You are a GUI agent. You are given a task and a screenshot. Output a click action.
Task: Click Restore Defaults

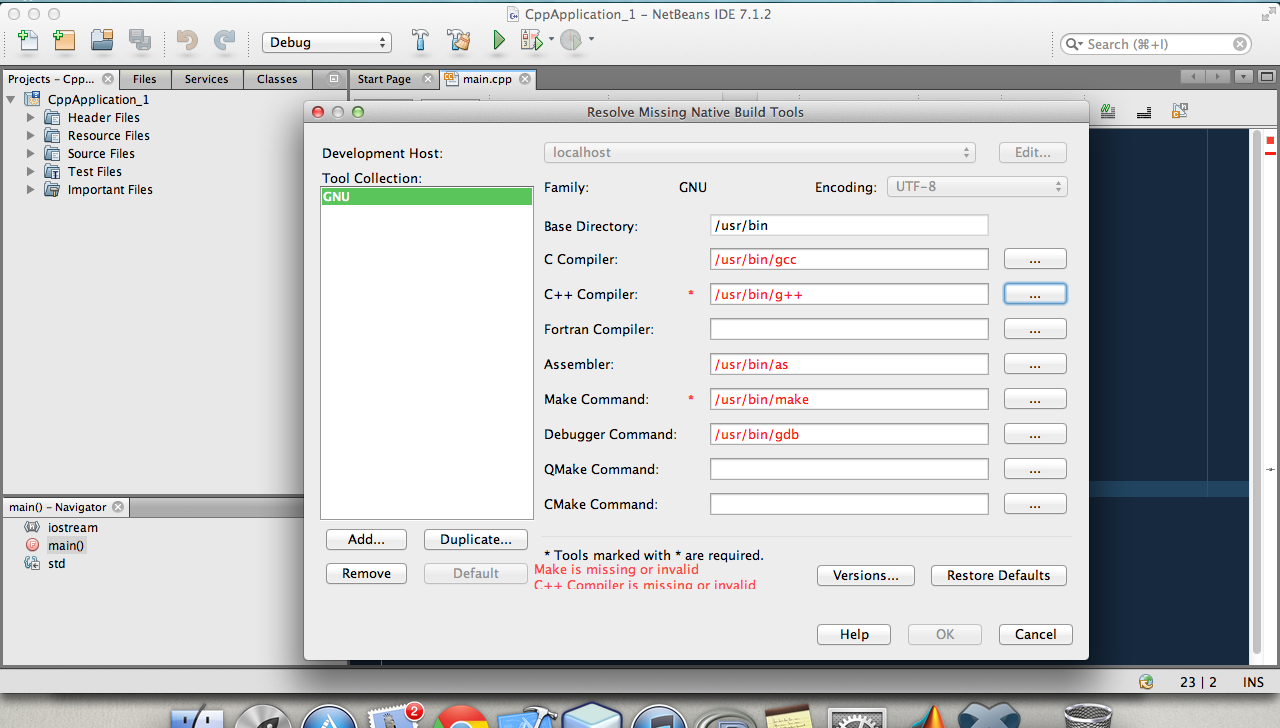[999, 575]
